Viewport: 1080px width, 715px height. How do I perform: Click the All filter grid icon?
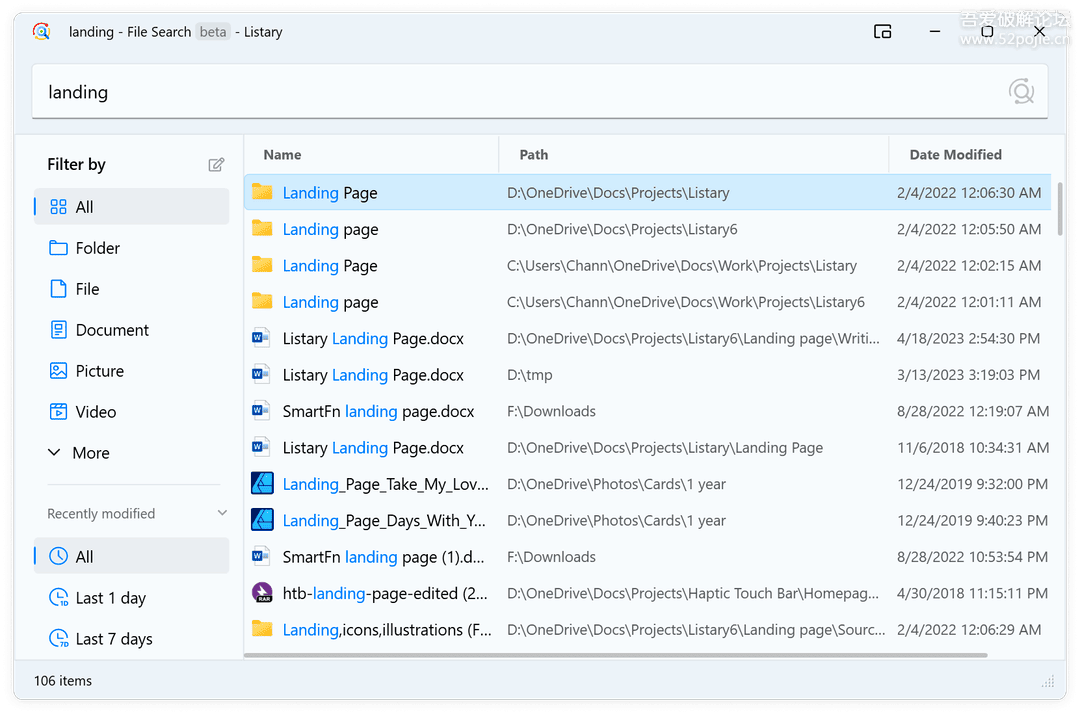click(59, 207)
